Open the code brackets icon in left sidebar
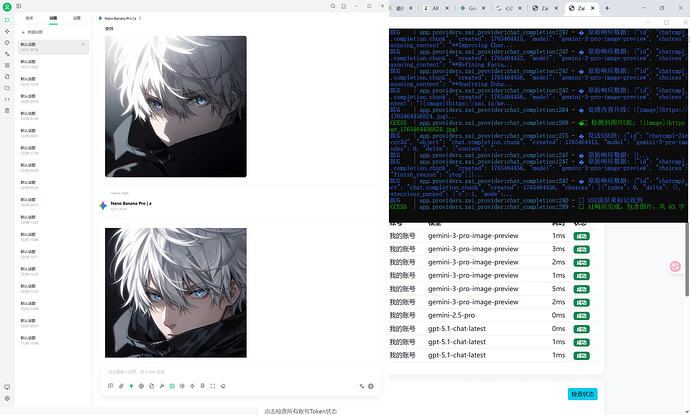 click(7, 99)
